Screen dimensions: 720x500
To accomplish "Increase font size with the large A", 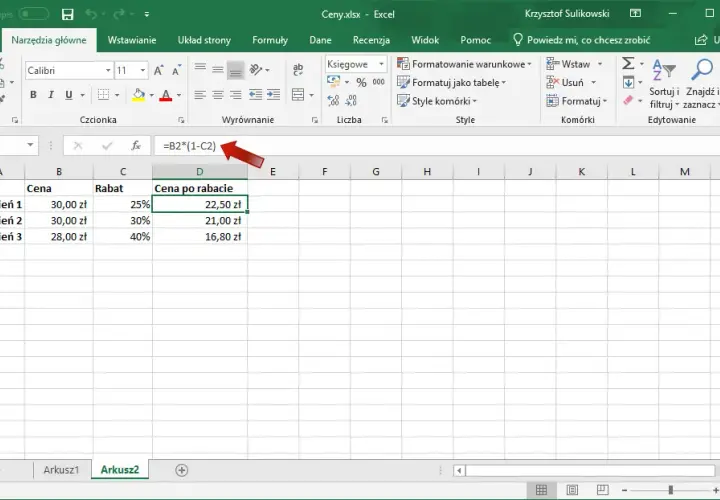I will (159, 71).
